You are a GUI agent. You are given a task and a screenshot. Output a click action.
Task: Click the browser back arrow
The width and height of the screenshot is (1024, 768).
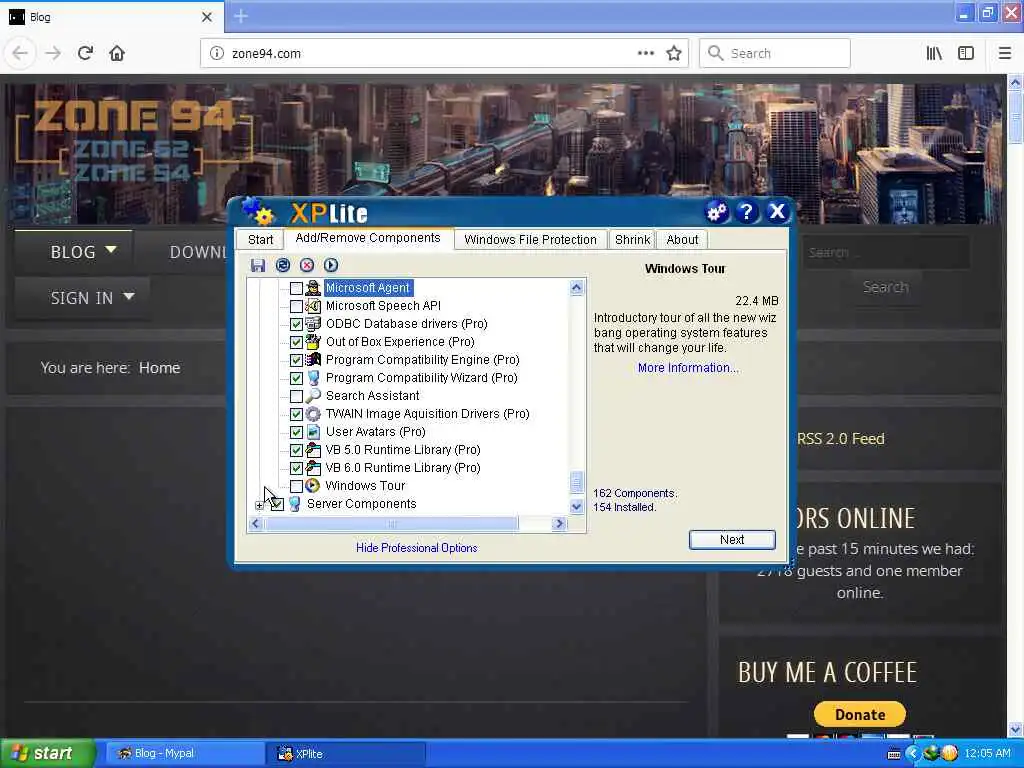[20, 53]
